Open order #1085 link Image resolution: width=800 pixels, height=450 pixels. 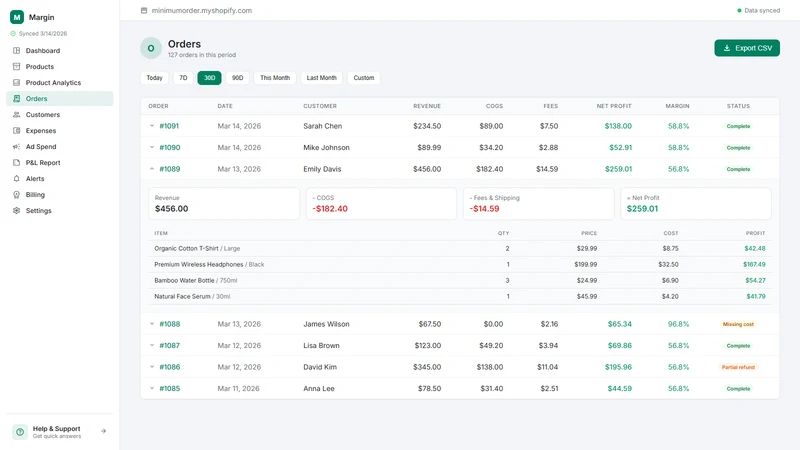169,388
